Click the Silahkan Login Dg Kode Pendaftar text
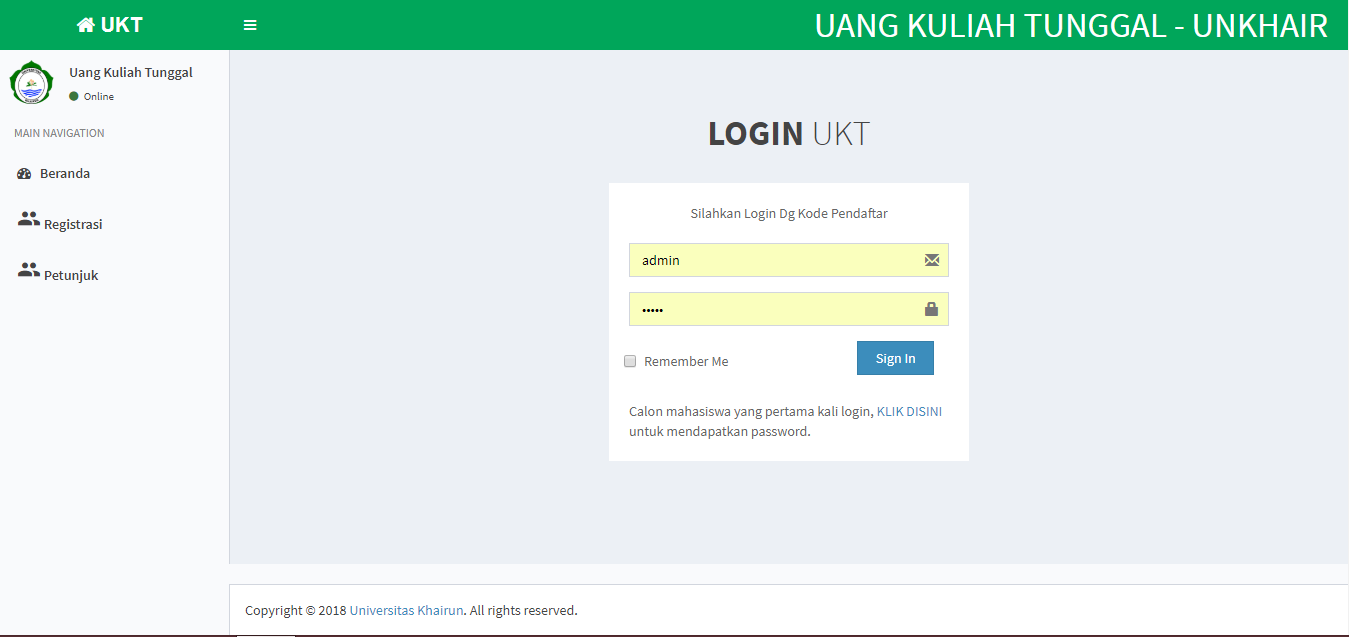 tap(789, 213)
